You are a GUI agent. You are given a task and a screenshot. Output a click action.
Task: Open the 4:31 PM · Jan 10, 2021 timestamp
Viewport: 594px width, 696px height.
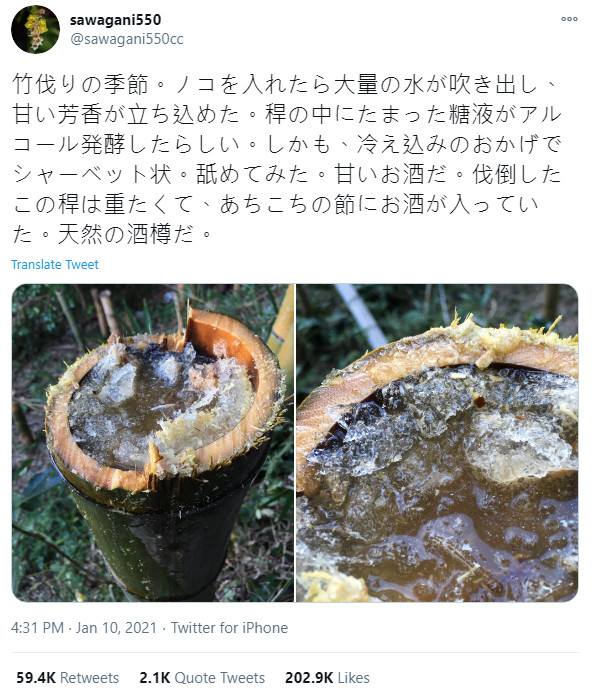point(84,628)
